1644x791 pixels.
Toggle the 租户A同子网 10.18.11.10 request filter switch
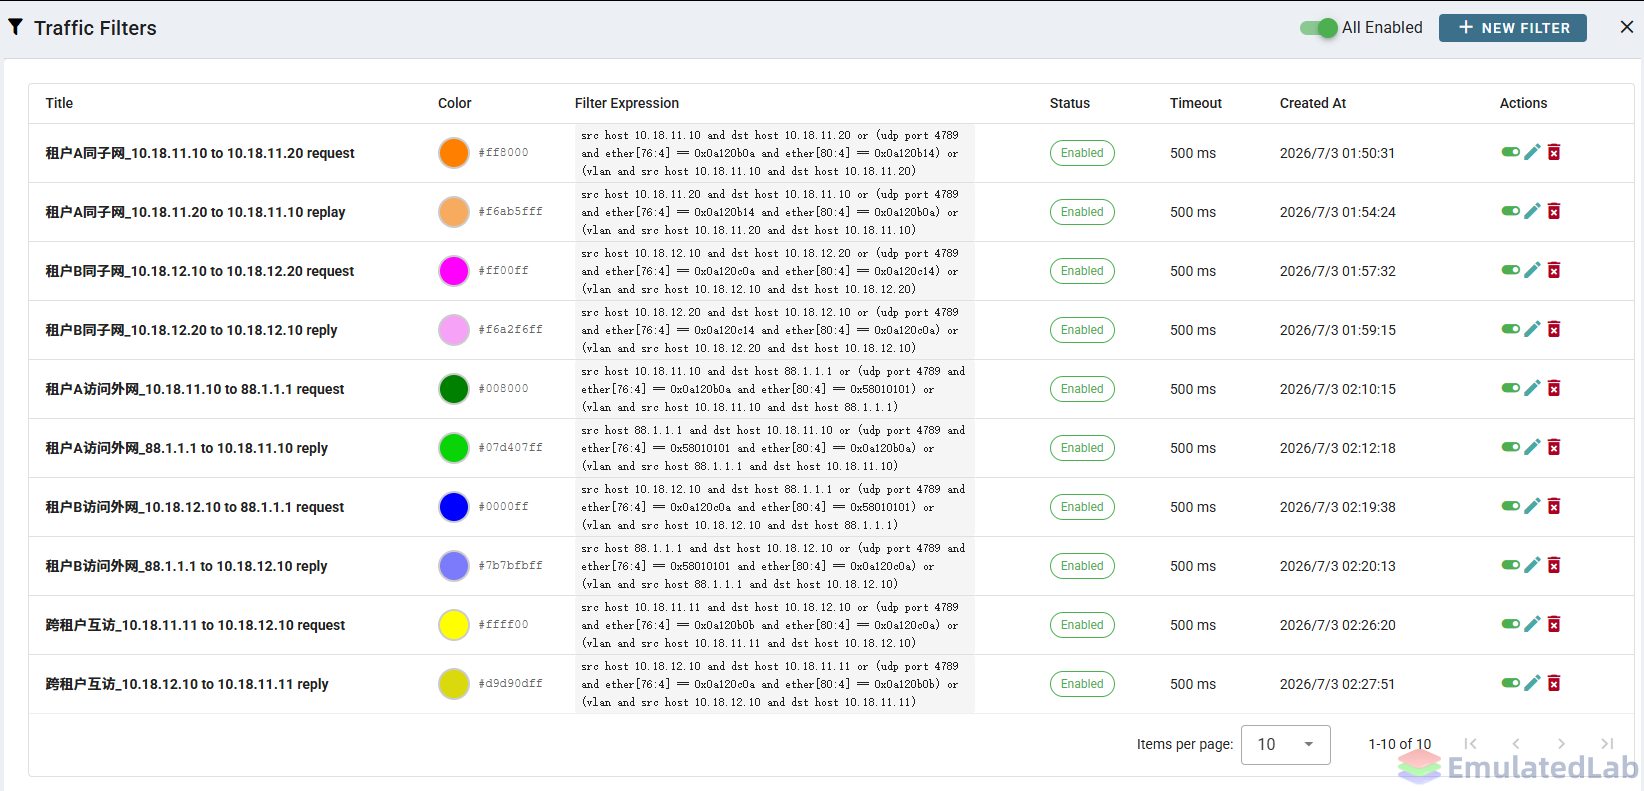click(x=1511, y=152)
